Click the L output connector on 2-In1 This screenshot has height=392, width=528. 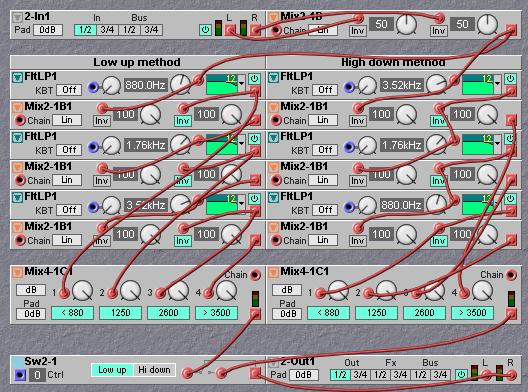click(x=230, y=30)
